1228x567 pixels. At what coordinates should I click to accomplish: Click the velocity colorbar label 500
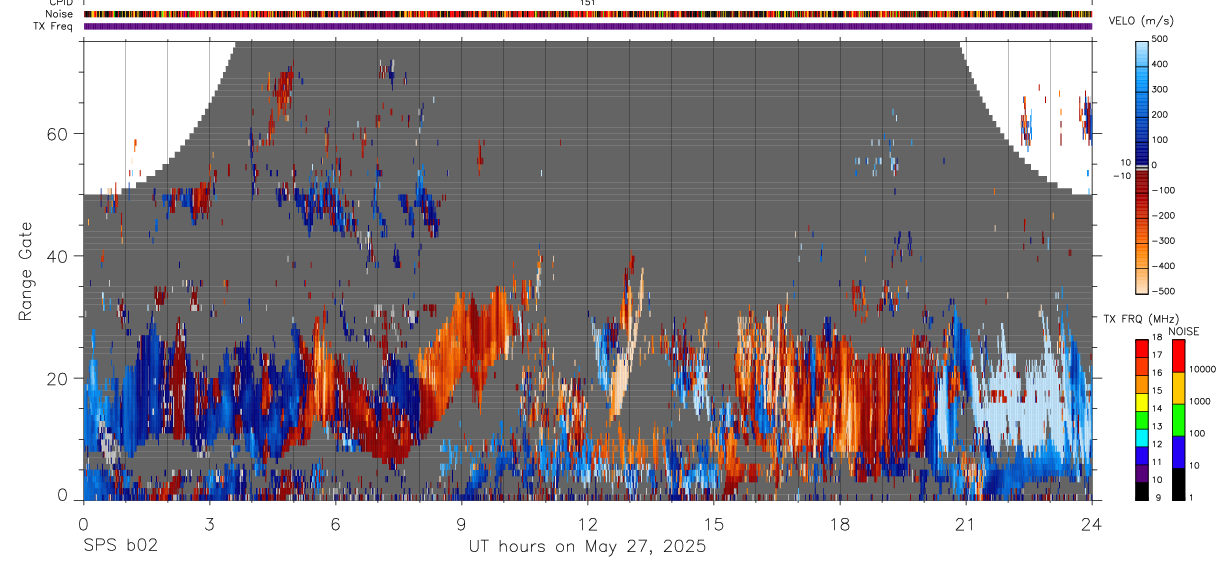[1161, 38]
